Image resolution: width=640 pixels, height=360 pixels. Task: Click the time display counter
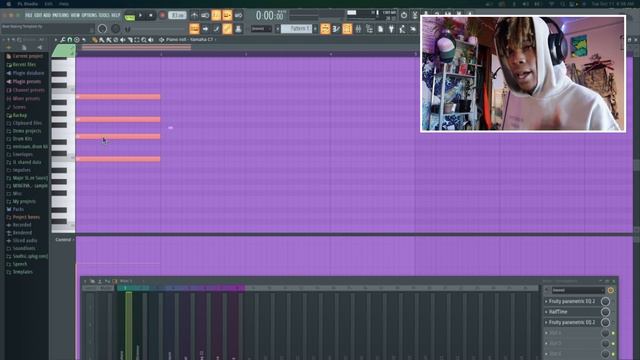point(269,16)
